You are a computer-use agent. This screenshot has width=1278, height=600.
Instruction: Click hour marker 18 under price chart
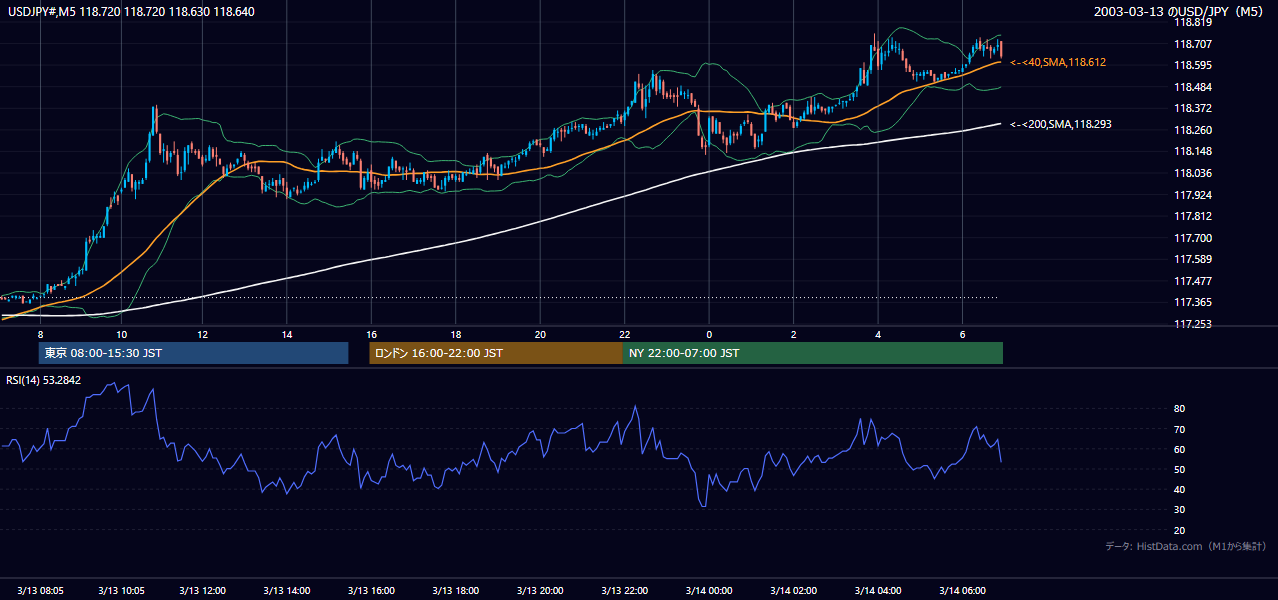click(x=456, y=334)
